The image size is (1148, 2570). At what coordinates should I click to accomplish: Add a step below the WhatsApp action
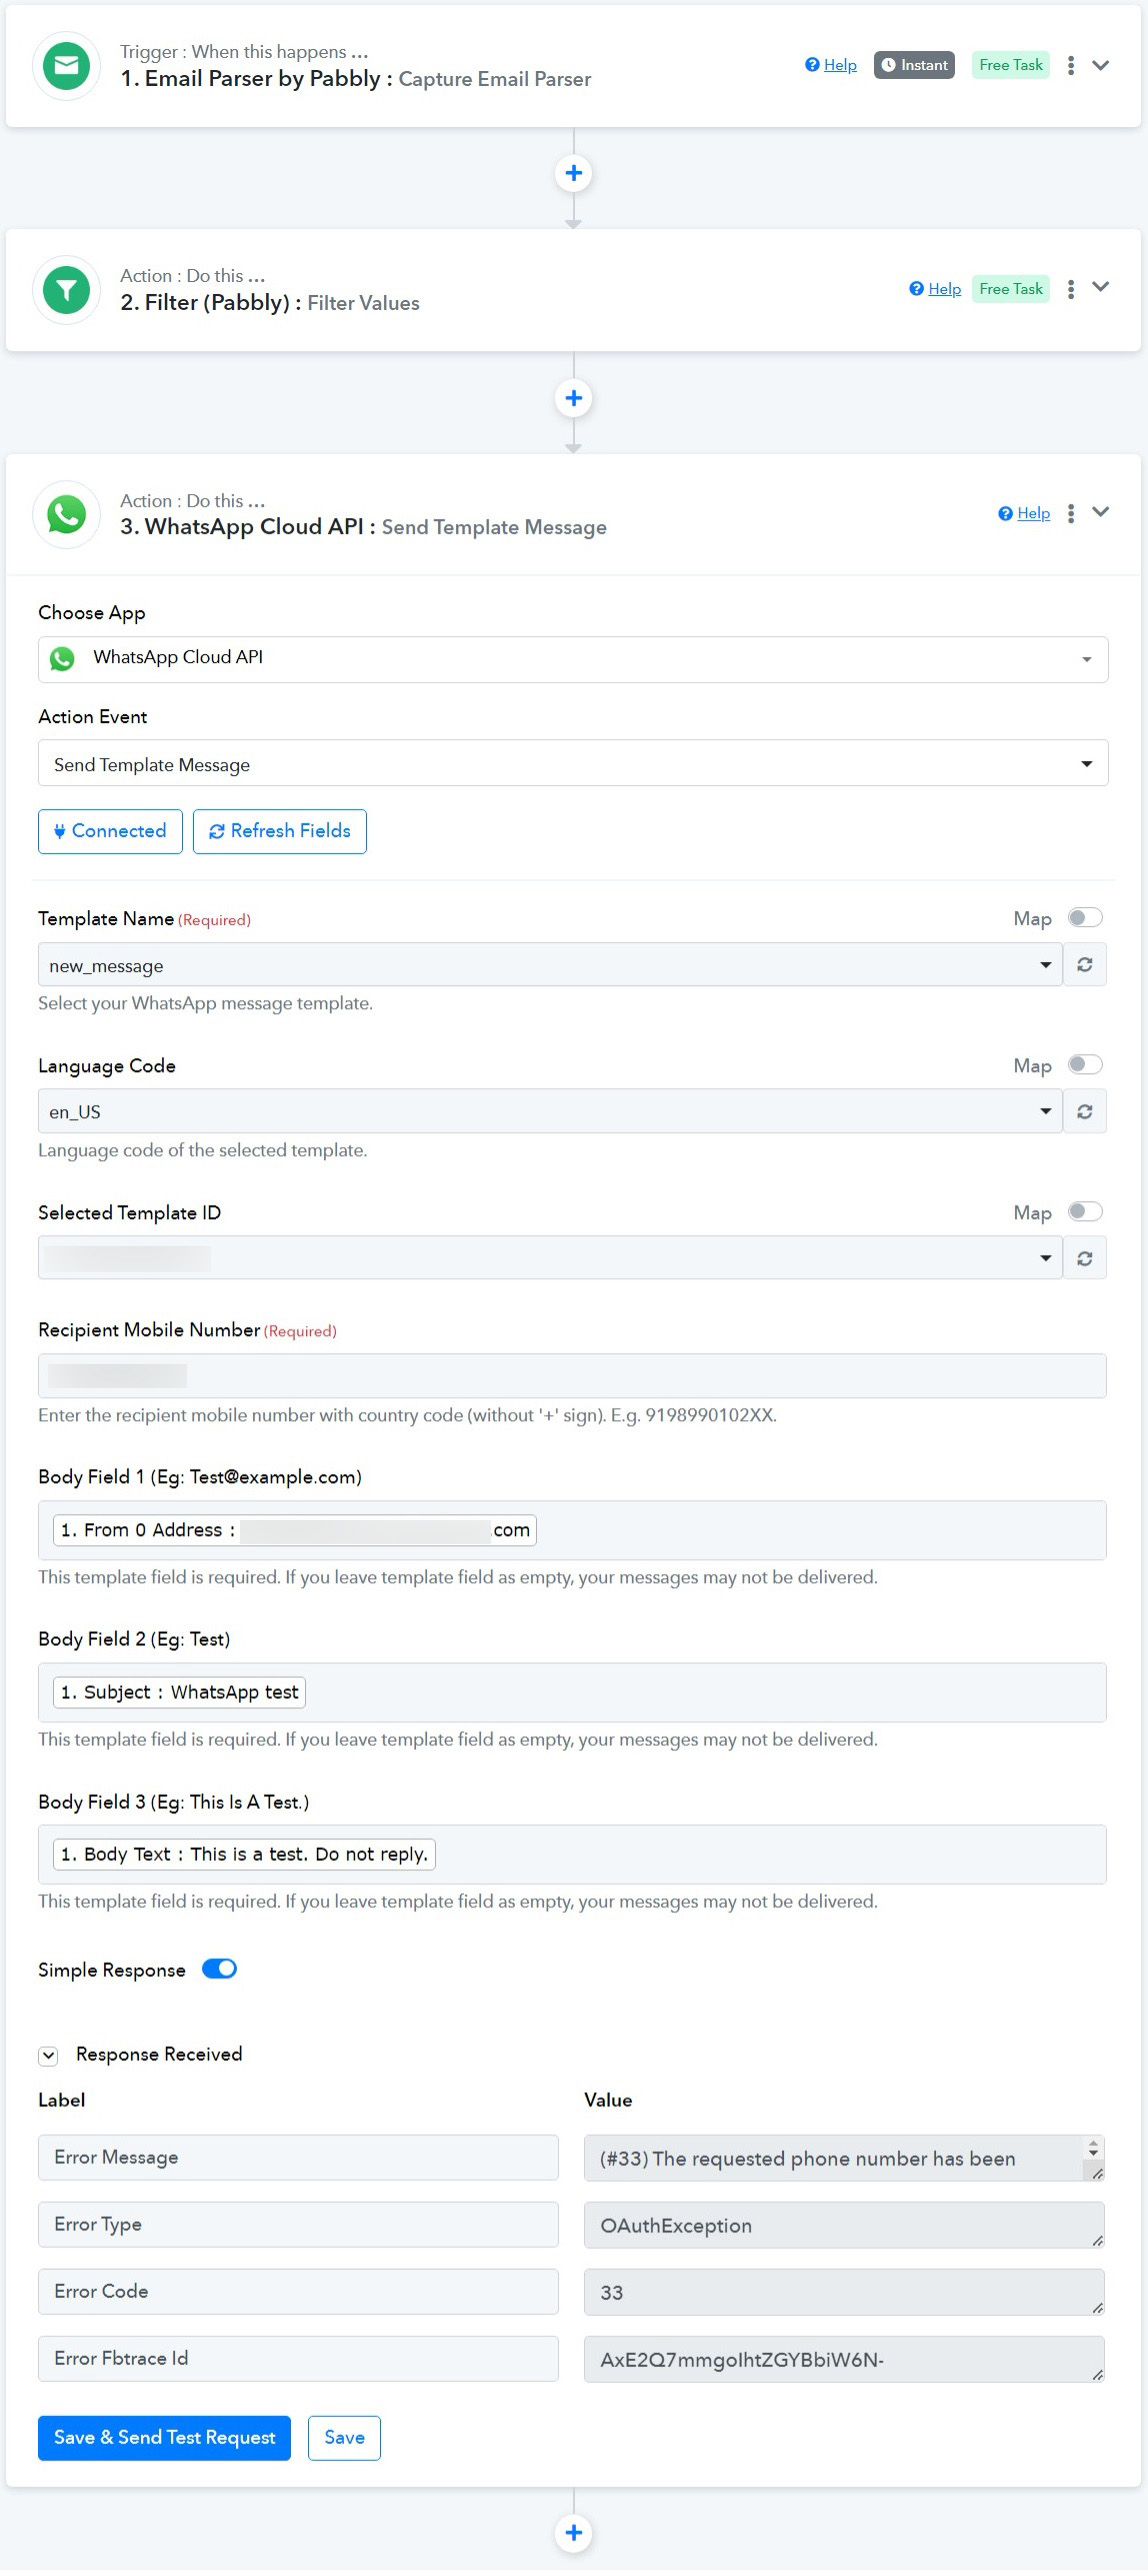click(x=573, y=2532)
